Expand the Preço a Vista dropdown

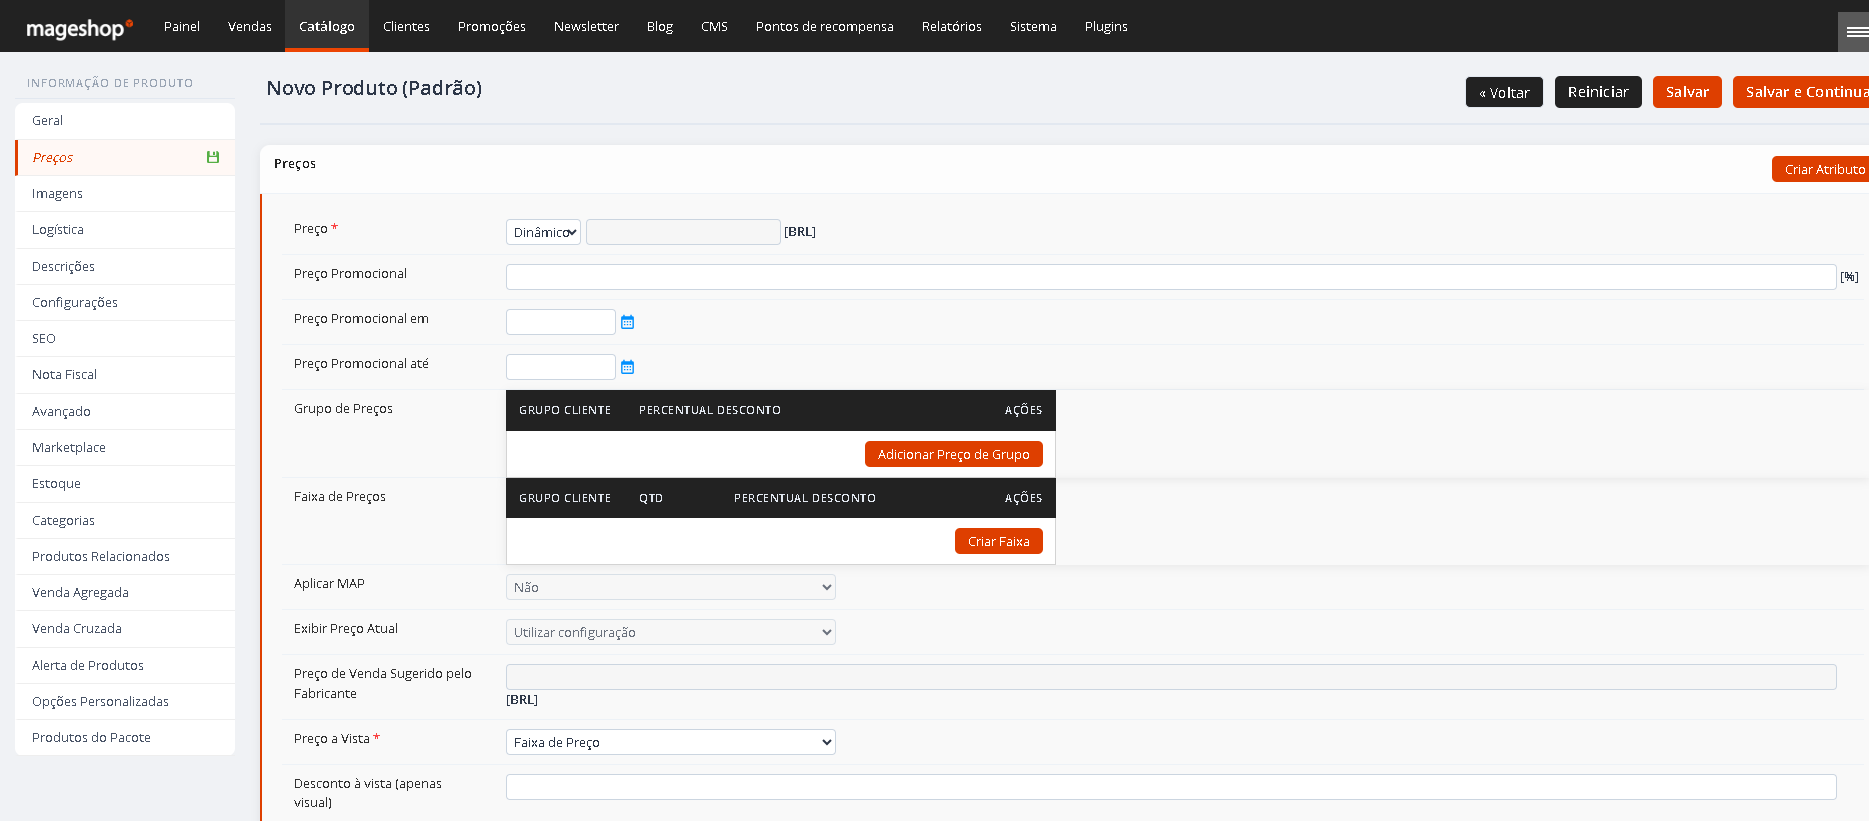[671, 742]
